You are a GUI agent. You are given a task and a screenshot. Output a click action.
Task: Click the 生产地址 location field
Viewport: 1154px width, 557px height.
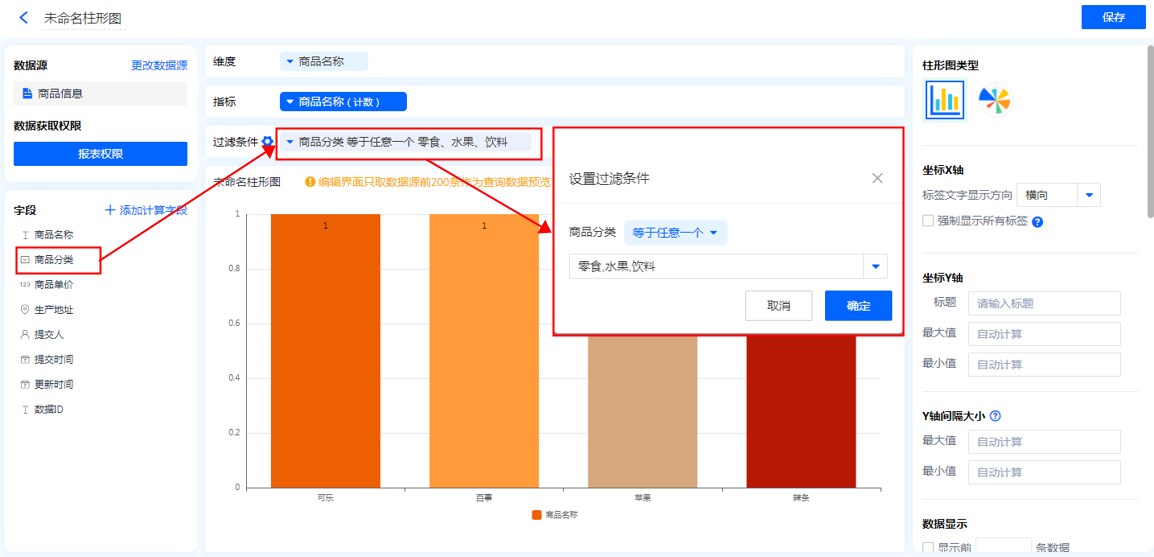pyautogui.click(x=53, y=310)
